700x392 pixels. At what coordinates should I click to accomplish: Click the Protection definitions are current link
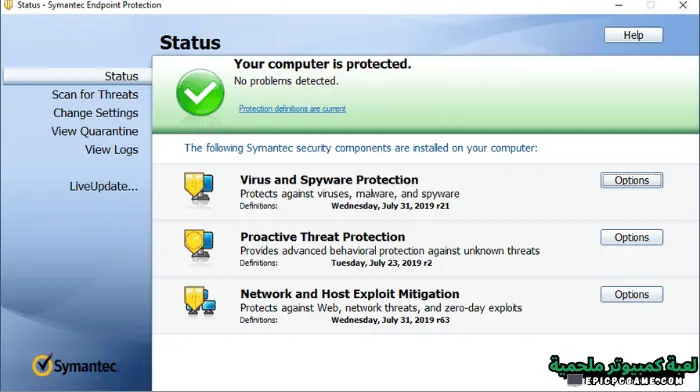(x=292, y=108)
